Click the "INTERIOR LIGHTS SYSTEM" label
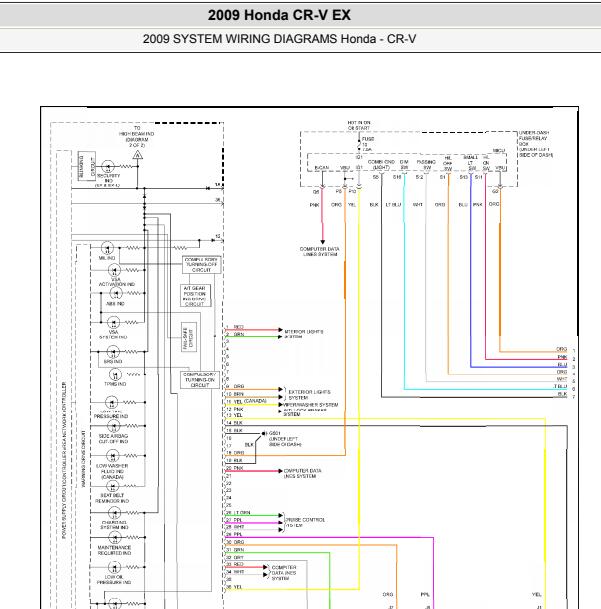This screenshot has width=601, height=609. [x=303, y=334]
